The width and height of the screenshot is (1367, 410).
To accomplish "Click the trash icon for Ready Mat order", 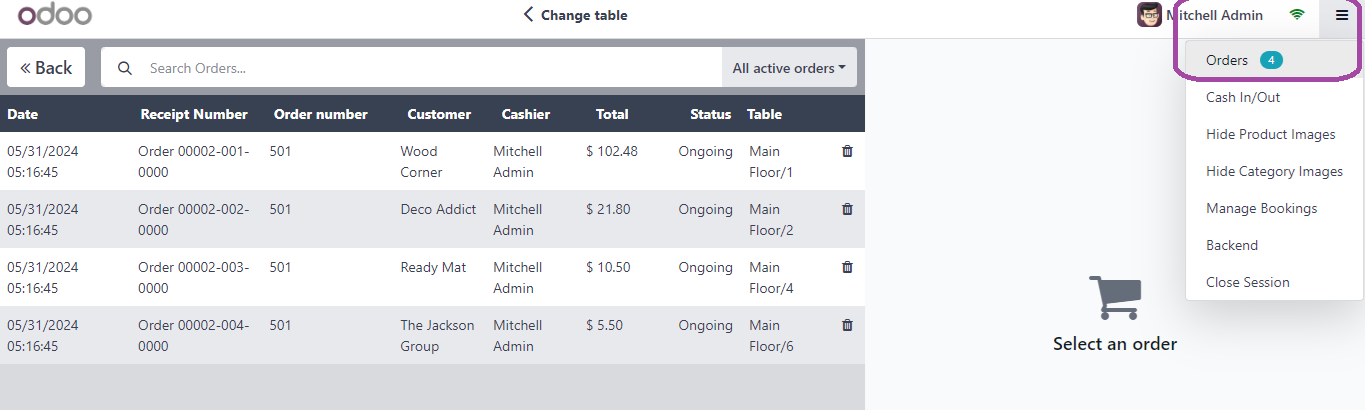I will point(847,267).
